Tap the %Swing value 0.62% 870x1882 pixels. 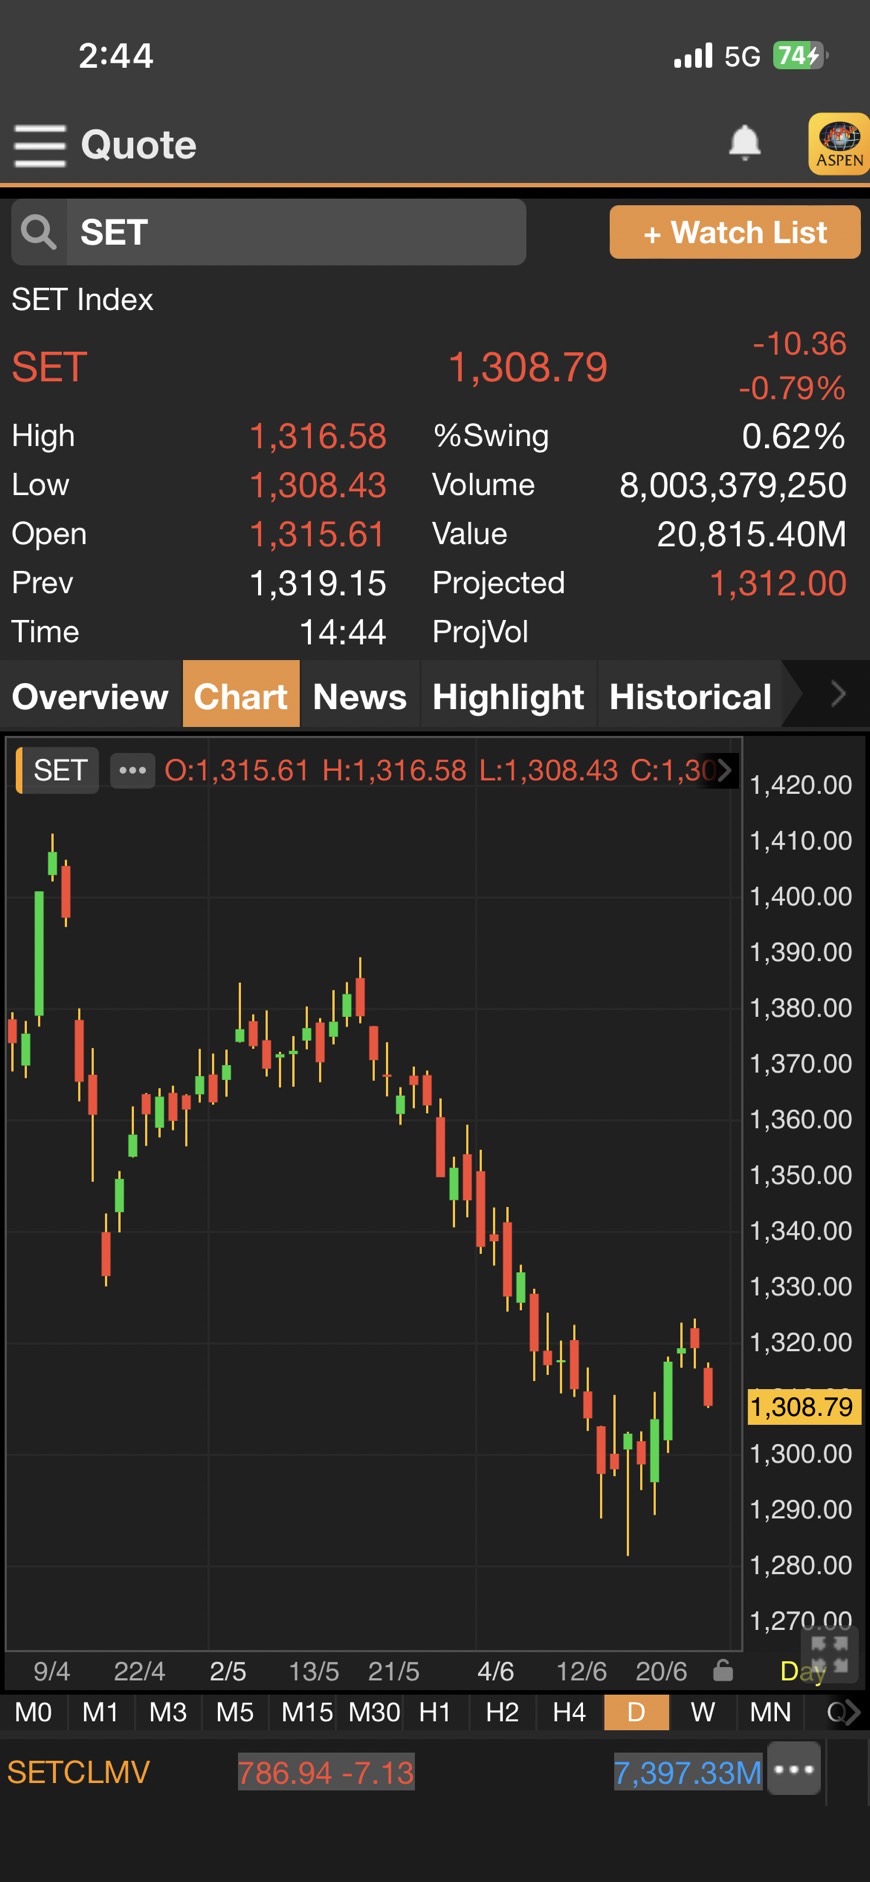(794, 436)
